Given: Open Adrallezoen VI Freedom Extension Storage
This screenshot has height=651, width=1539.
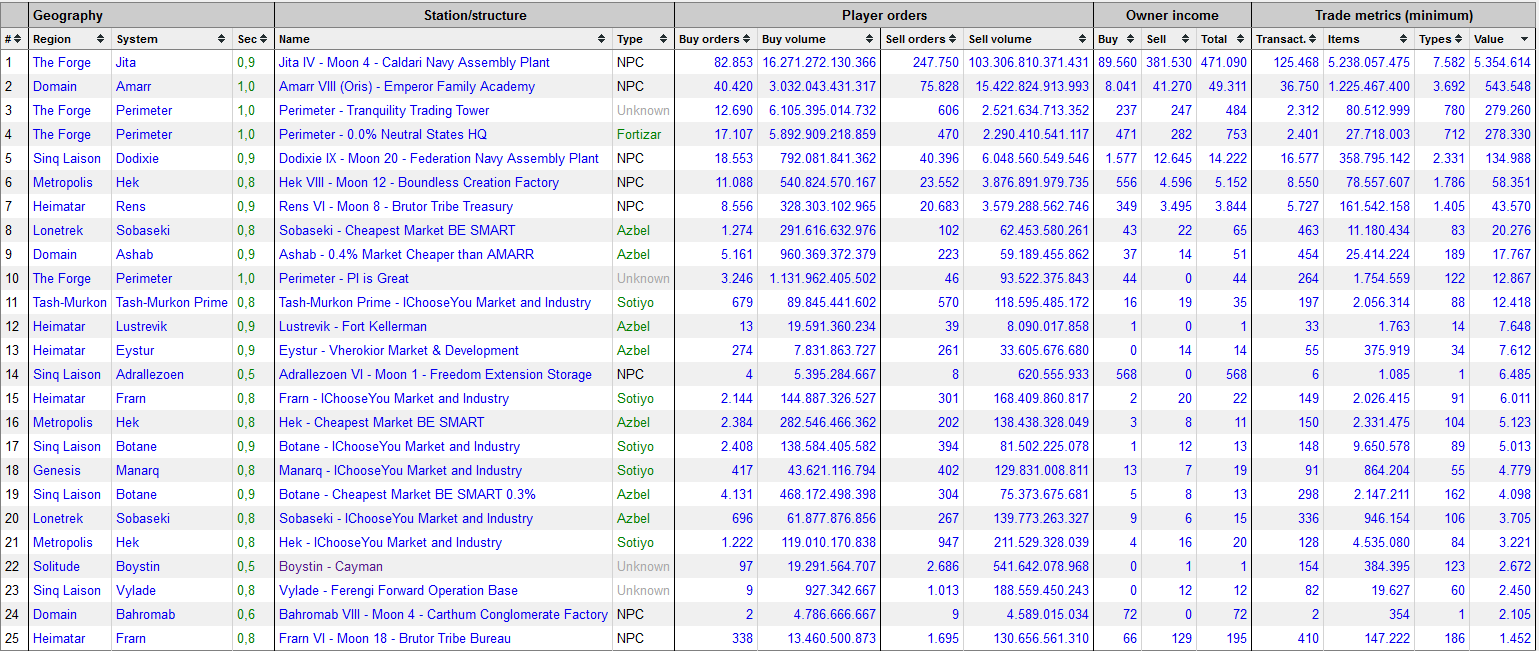Looking at the screenshot, I should [x=435, y=374].
